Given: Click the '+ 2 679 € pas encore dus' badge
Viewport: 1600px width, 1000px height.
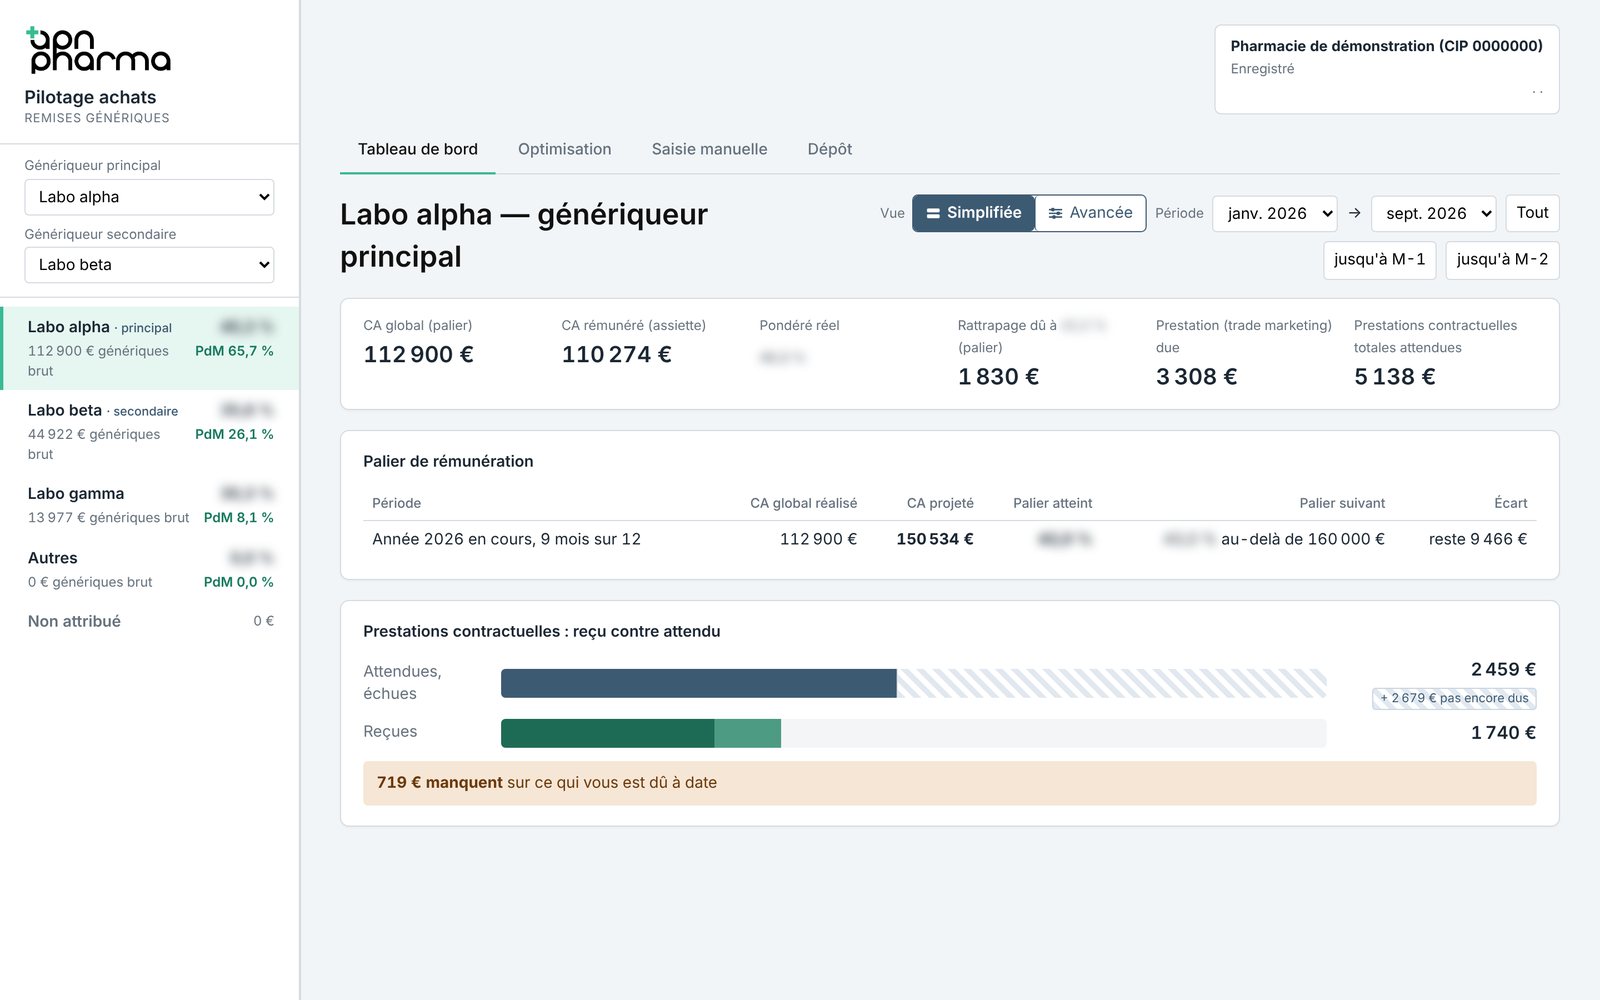Looking at the screenshot, I should [1454, 698].
